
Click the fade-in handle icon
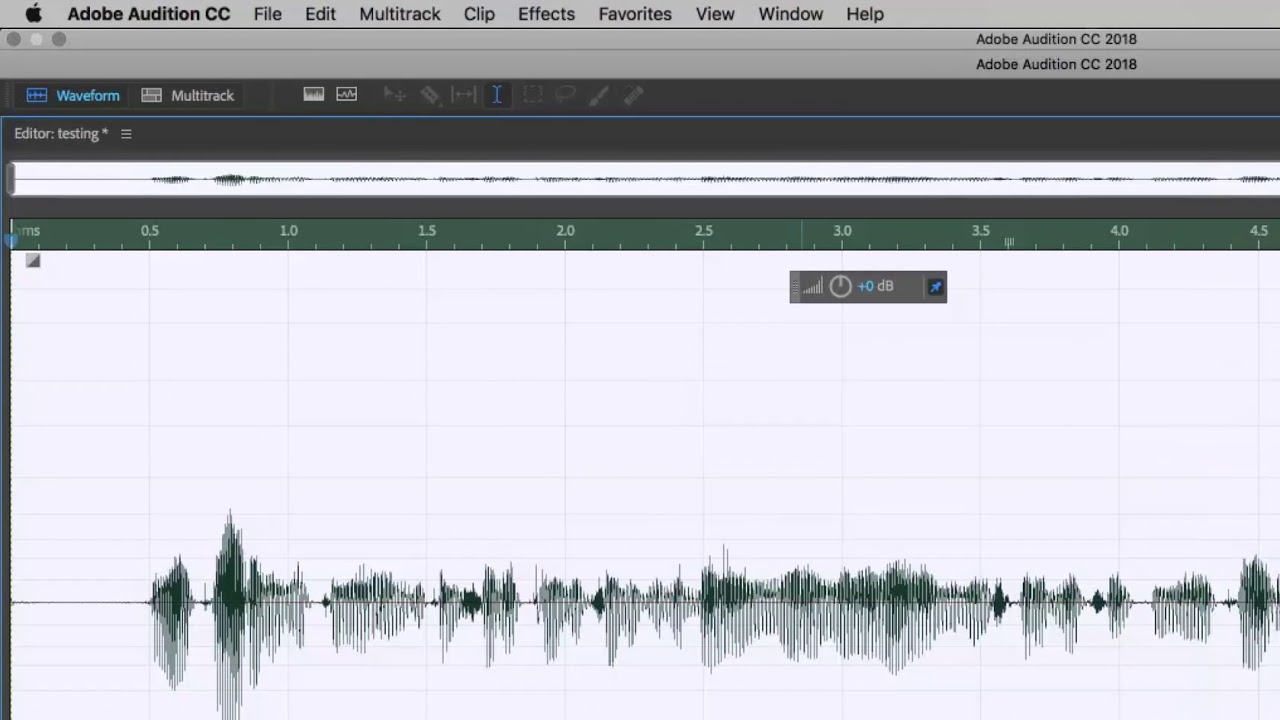33,260
